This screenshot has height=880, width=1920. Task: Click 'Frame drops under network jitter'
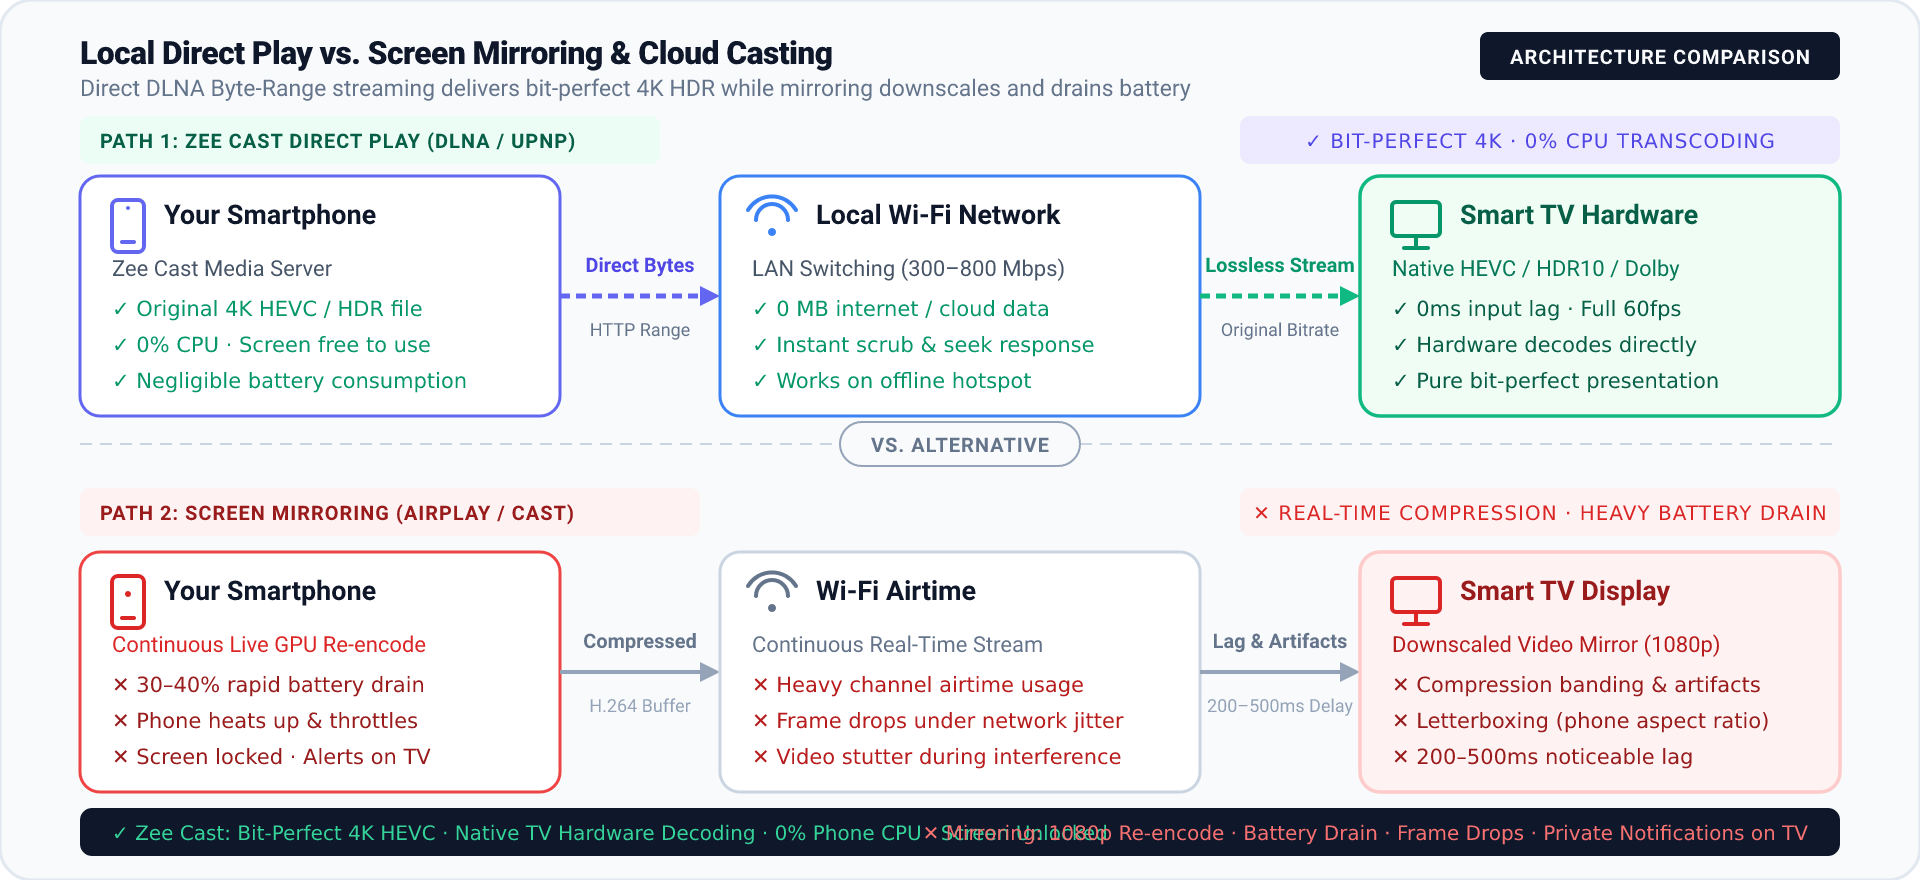click(938, 721)
